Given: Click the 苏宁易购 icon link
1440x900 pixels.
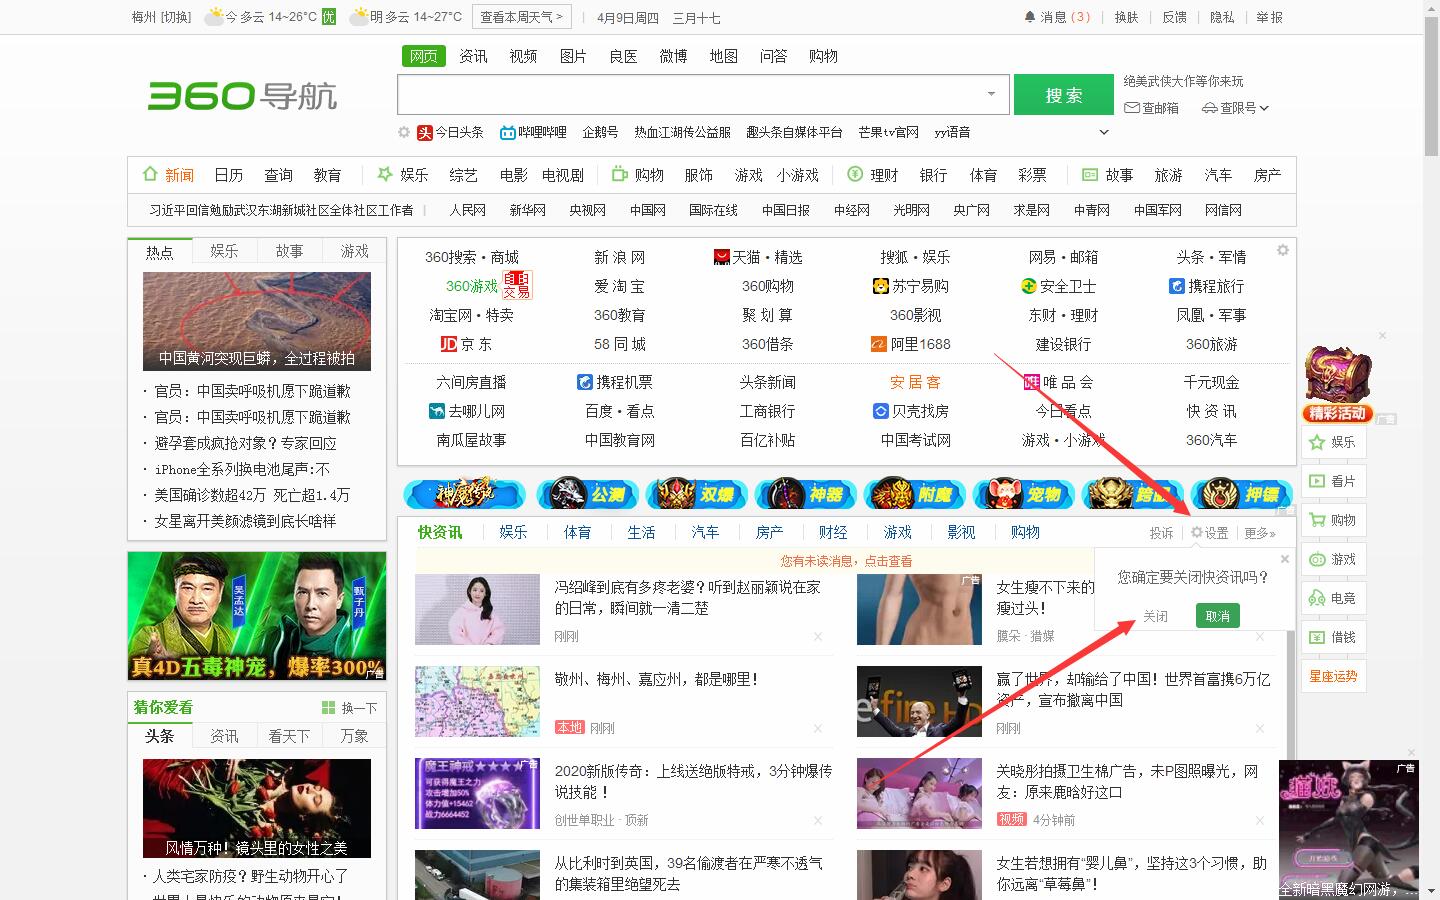Looking at the screenshot, I should (x=880, y=286).
